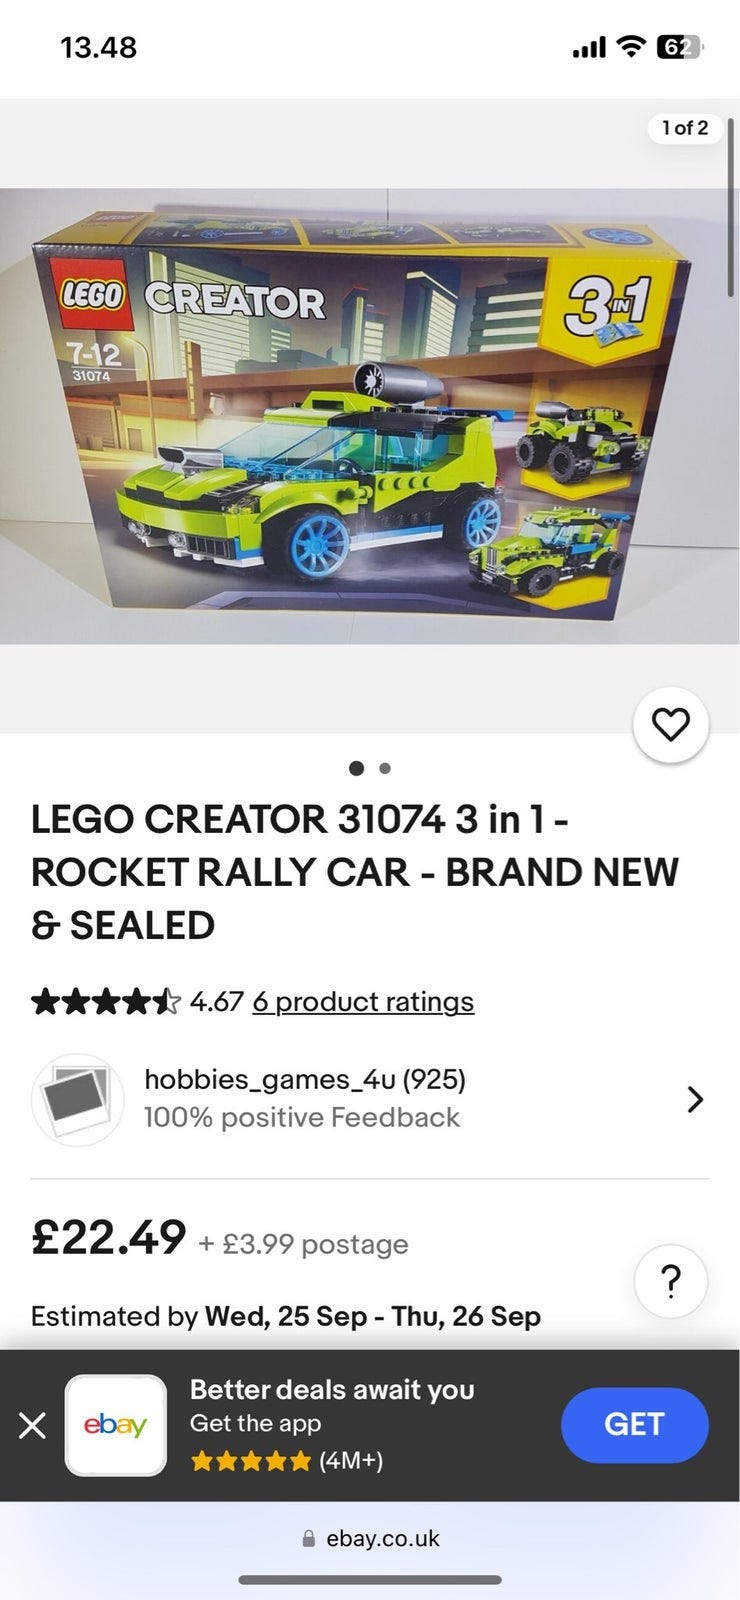Tap the app banner star ratings
740x1600 pixels.
tap(251, 1461)
